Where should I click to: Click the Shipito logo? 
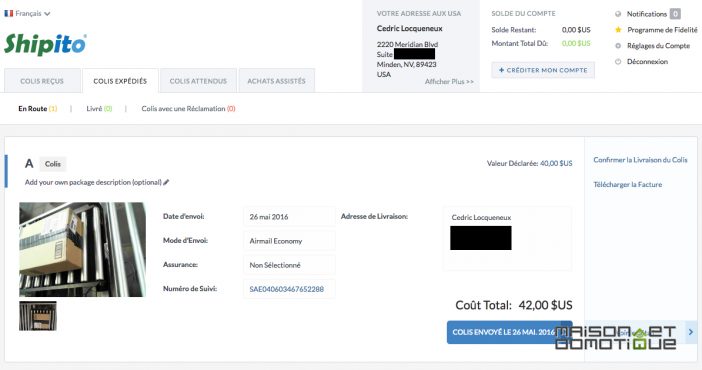(x=45, y=44)
